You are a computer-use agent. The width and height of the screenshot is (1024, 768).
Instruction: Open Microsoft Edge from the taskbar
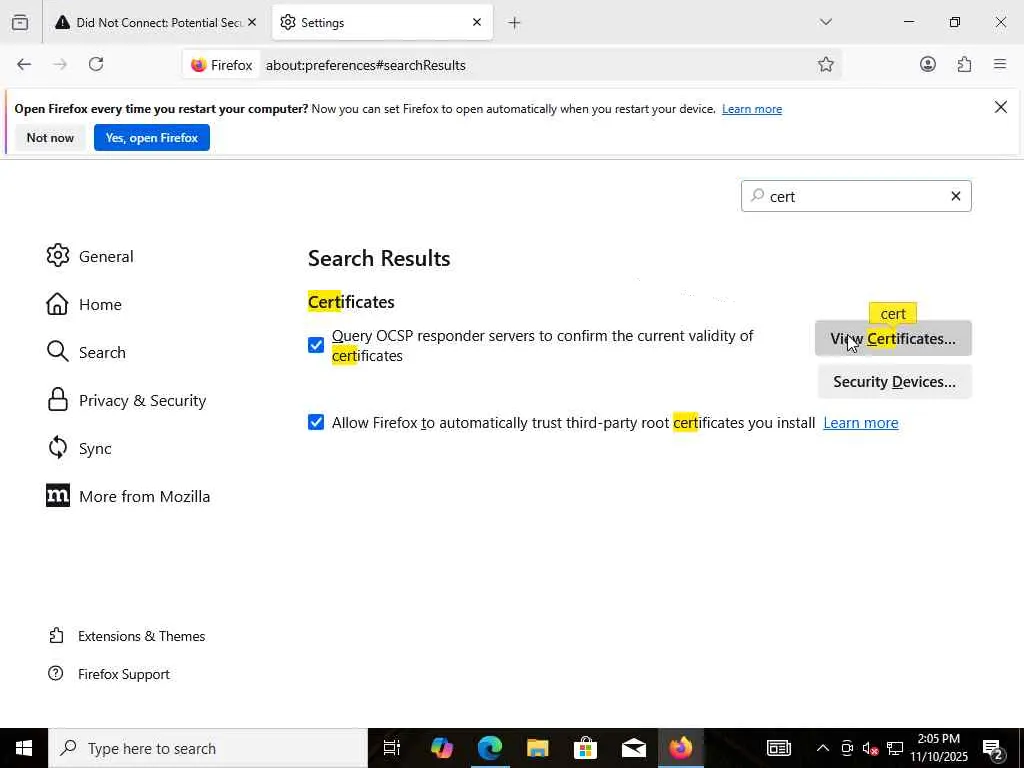pyautogui.click(x=489, y=748)
